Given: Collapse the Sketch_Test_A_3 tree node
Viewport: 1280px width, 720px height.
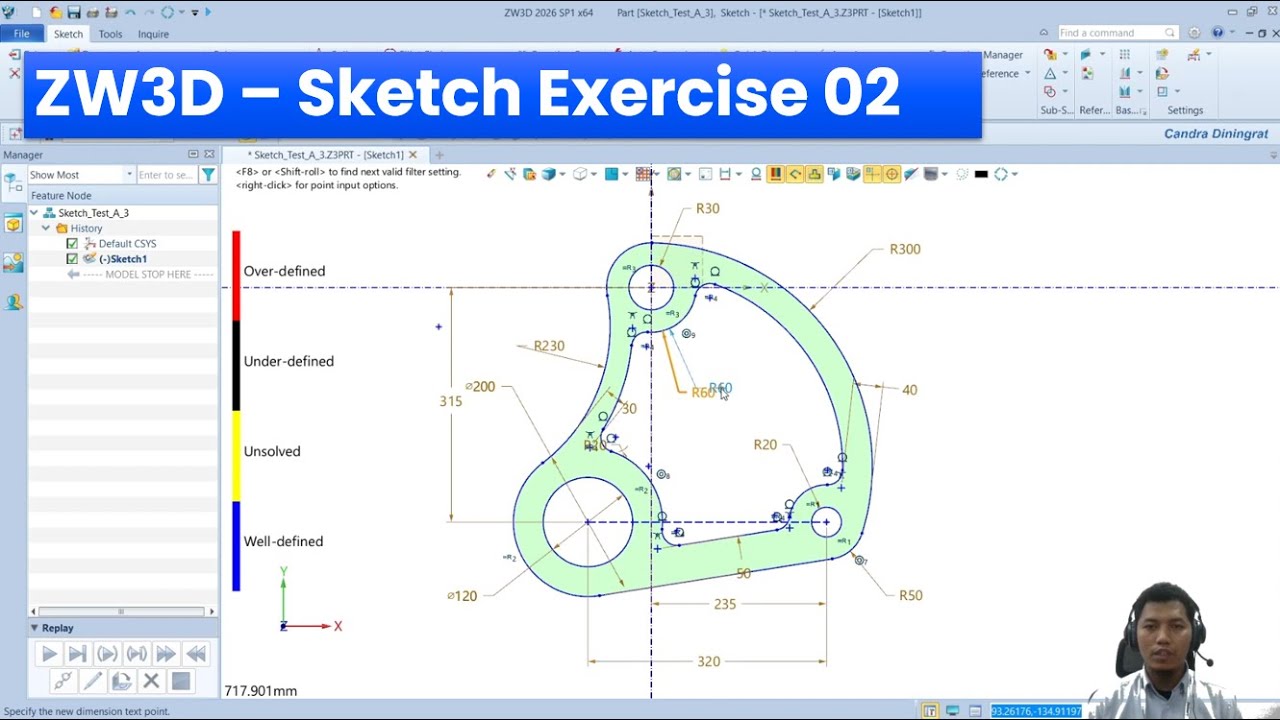Looking at the screenshot, I should coord(34,213).
